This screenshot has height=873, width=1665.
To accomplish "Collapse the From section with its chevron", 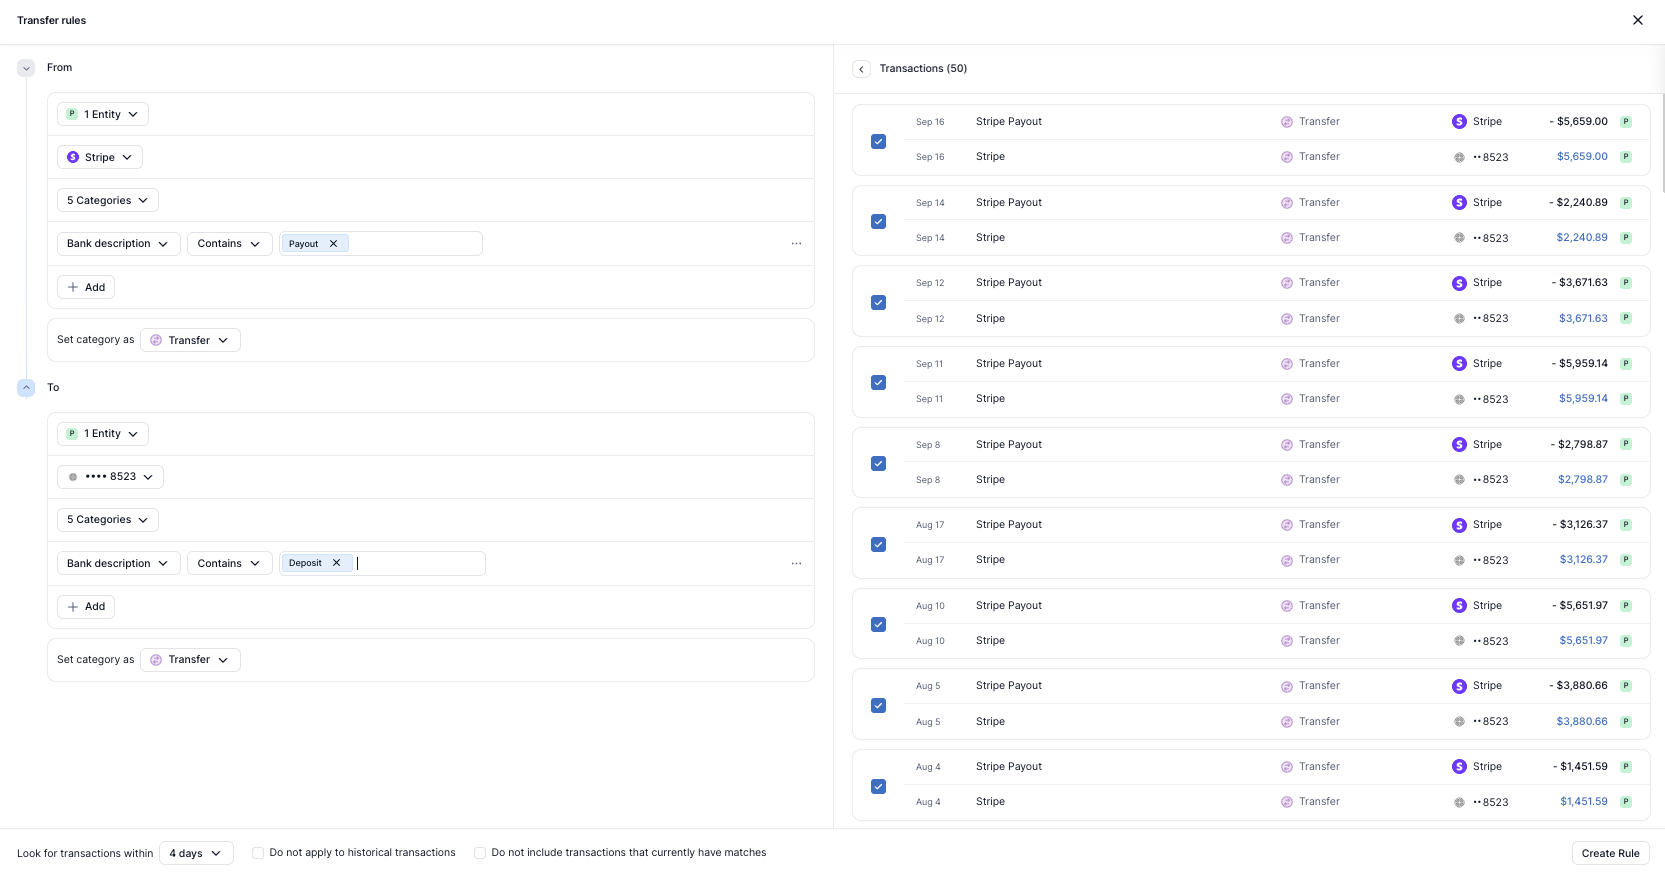I will click(26, 68).
